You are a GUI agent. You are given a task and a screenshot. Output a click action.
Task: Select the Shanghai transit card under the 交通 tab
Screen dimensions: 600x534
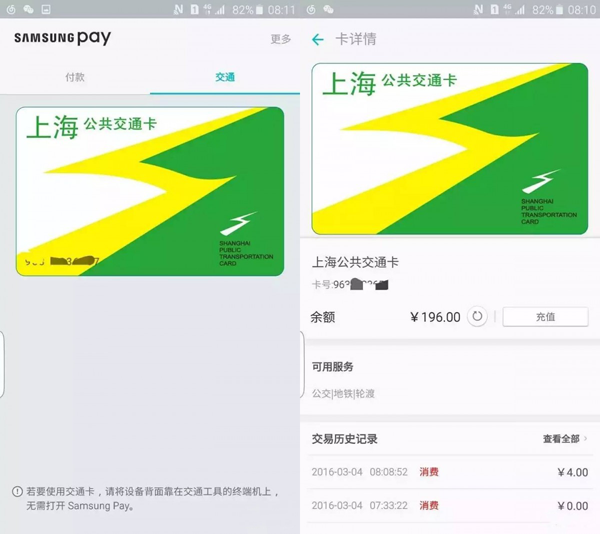150,192
